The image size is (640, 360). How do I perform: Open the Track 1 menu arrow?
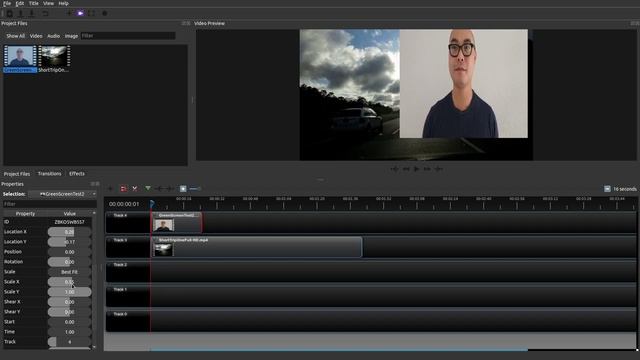[x=109, y=289]
